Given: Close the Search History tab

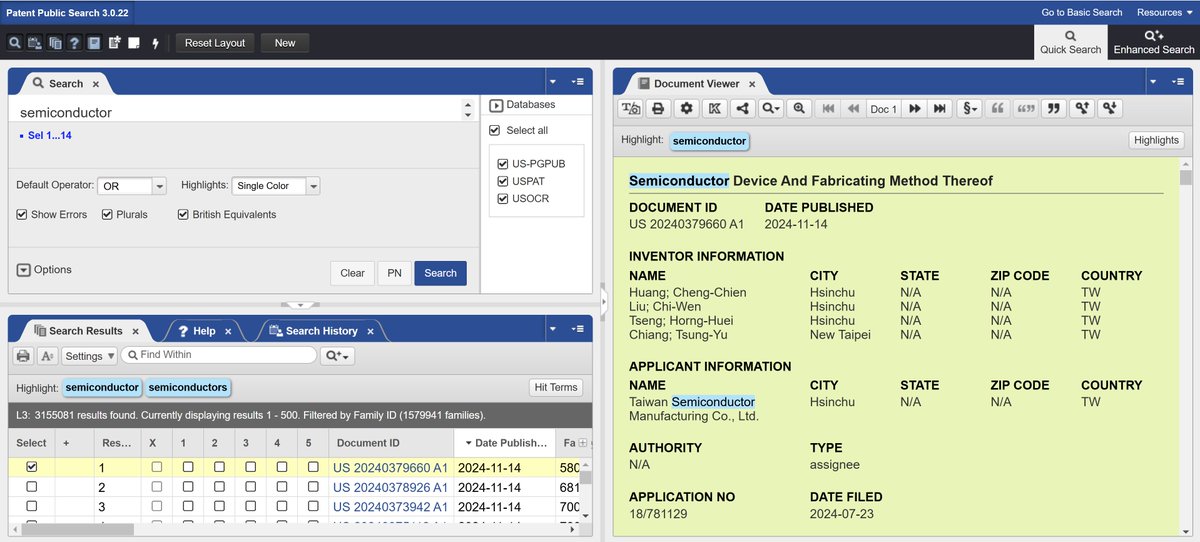Looking at the screenshot, I should 370,331.
